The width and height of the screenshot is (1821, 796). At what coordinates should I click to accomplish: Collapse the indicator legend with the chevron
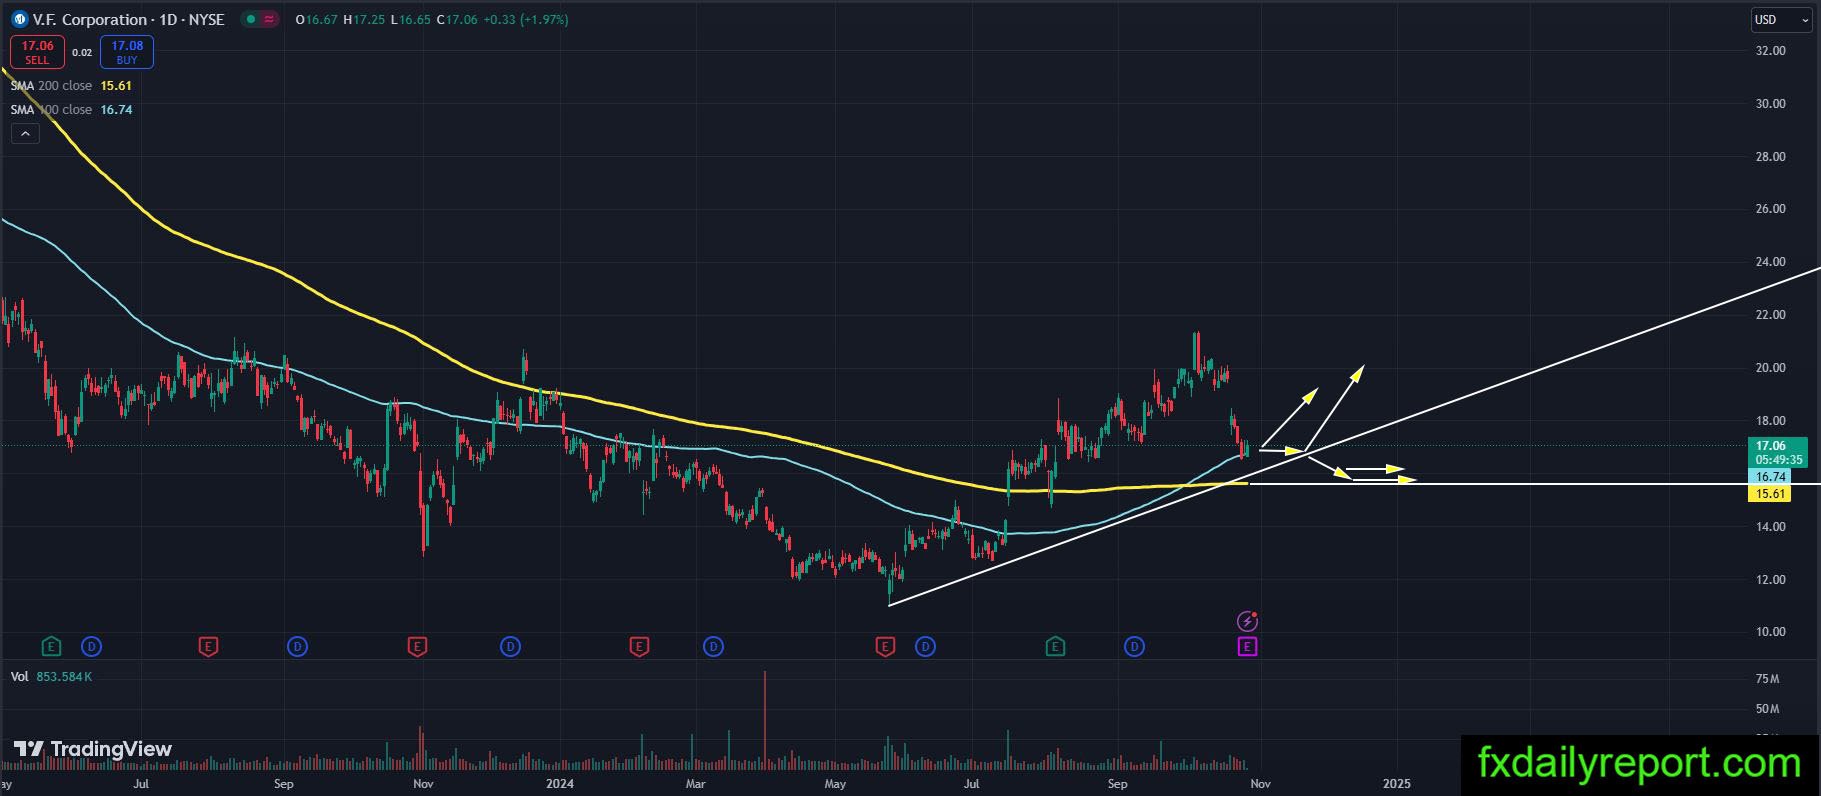pos(25,133)
